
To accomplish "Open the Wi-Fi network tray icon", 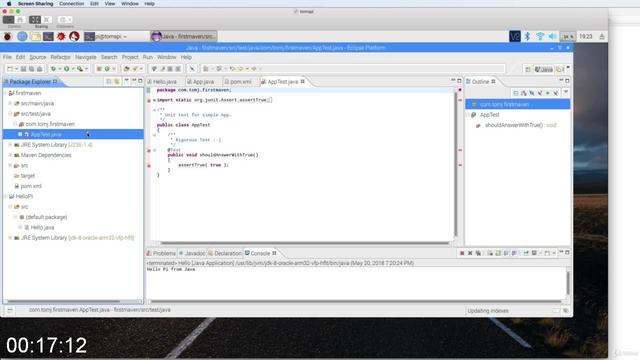I will 540,36.
